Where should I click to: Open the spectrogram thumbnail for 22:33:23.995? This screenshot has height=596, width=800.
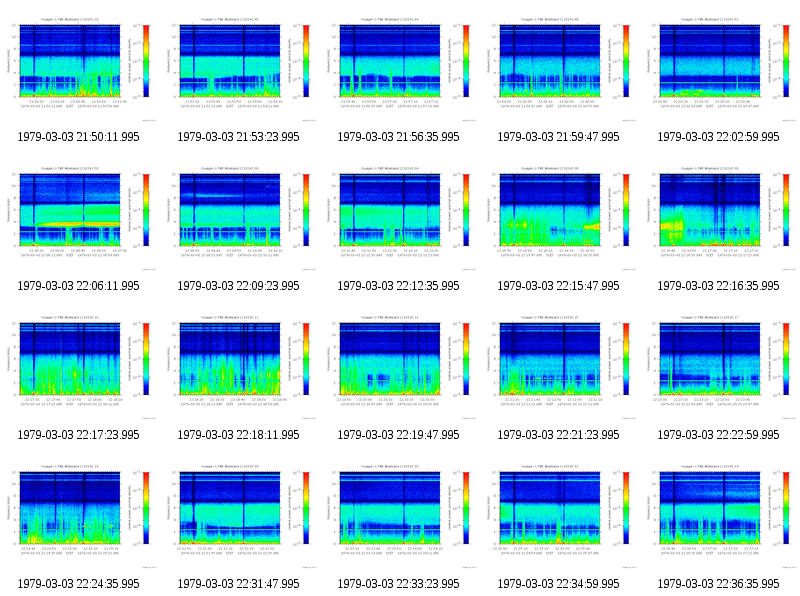pyautogui.click(x=398, y=516)
